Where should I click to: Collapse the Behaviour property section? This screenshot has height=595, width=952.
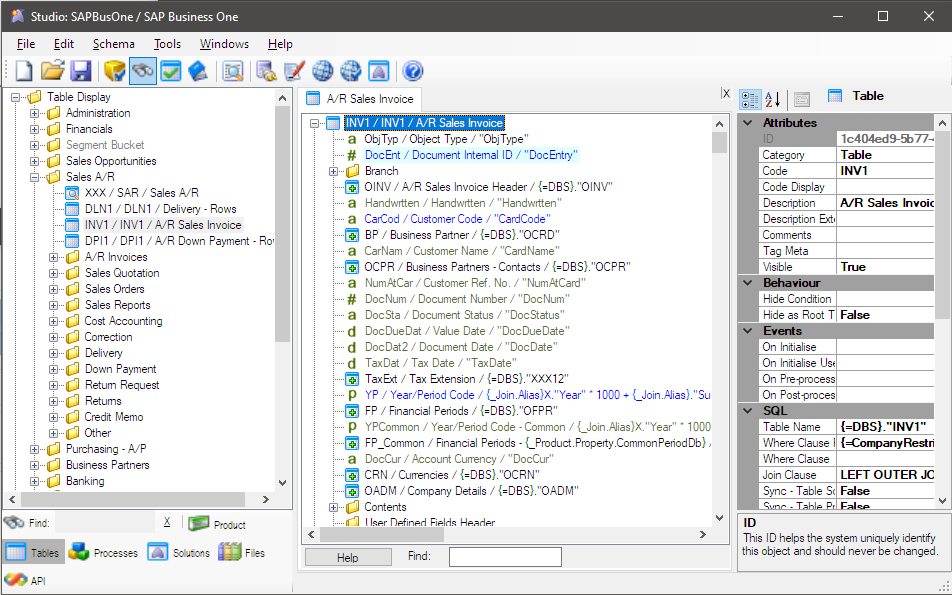(747, 283)
